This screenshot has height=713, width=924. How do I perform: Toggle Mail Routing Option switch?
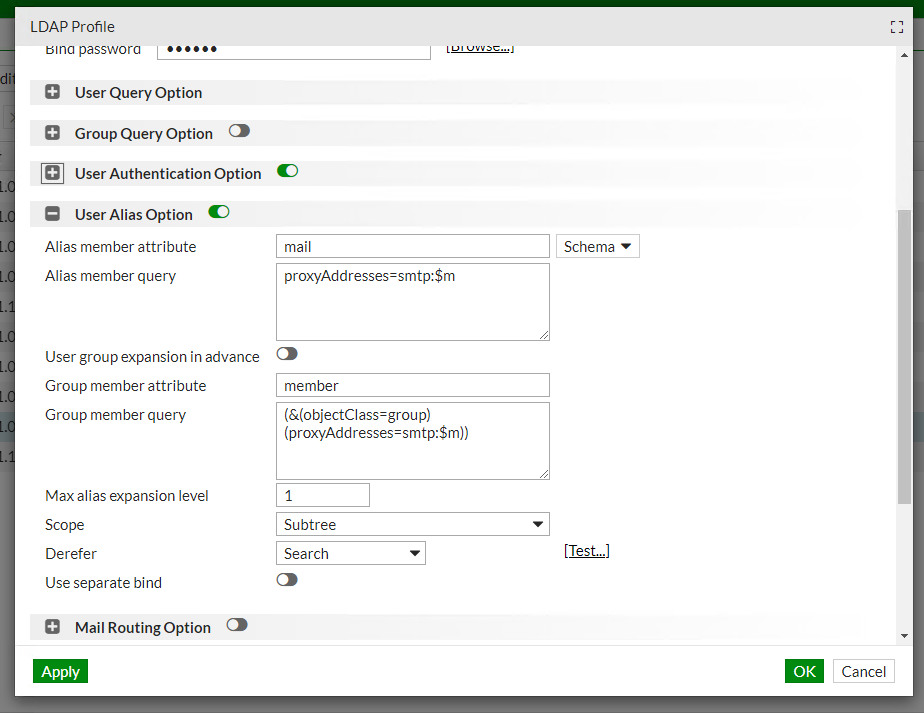tap(237, 625)
